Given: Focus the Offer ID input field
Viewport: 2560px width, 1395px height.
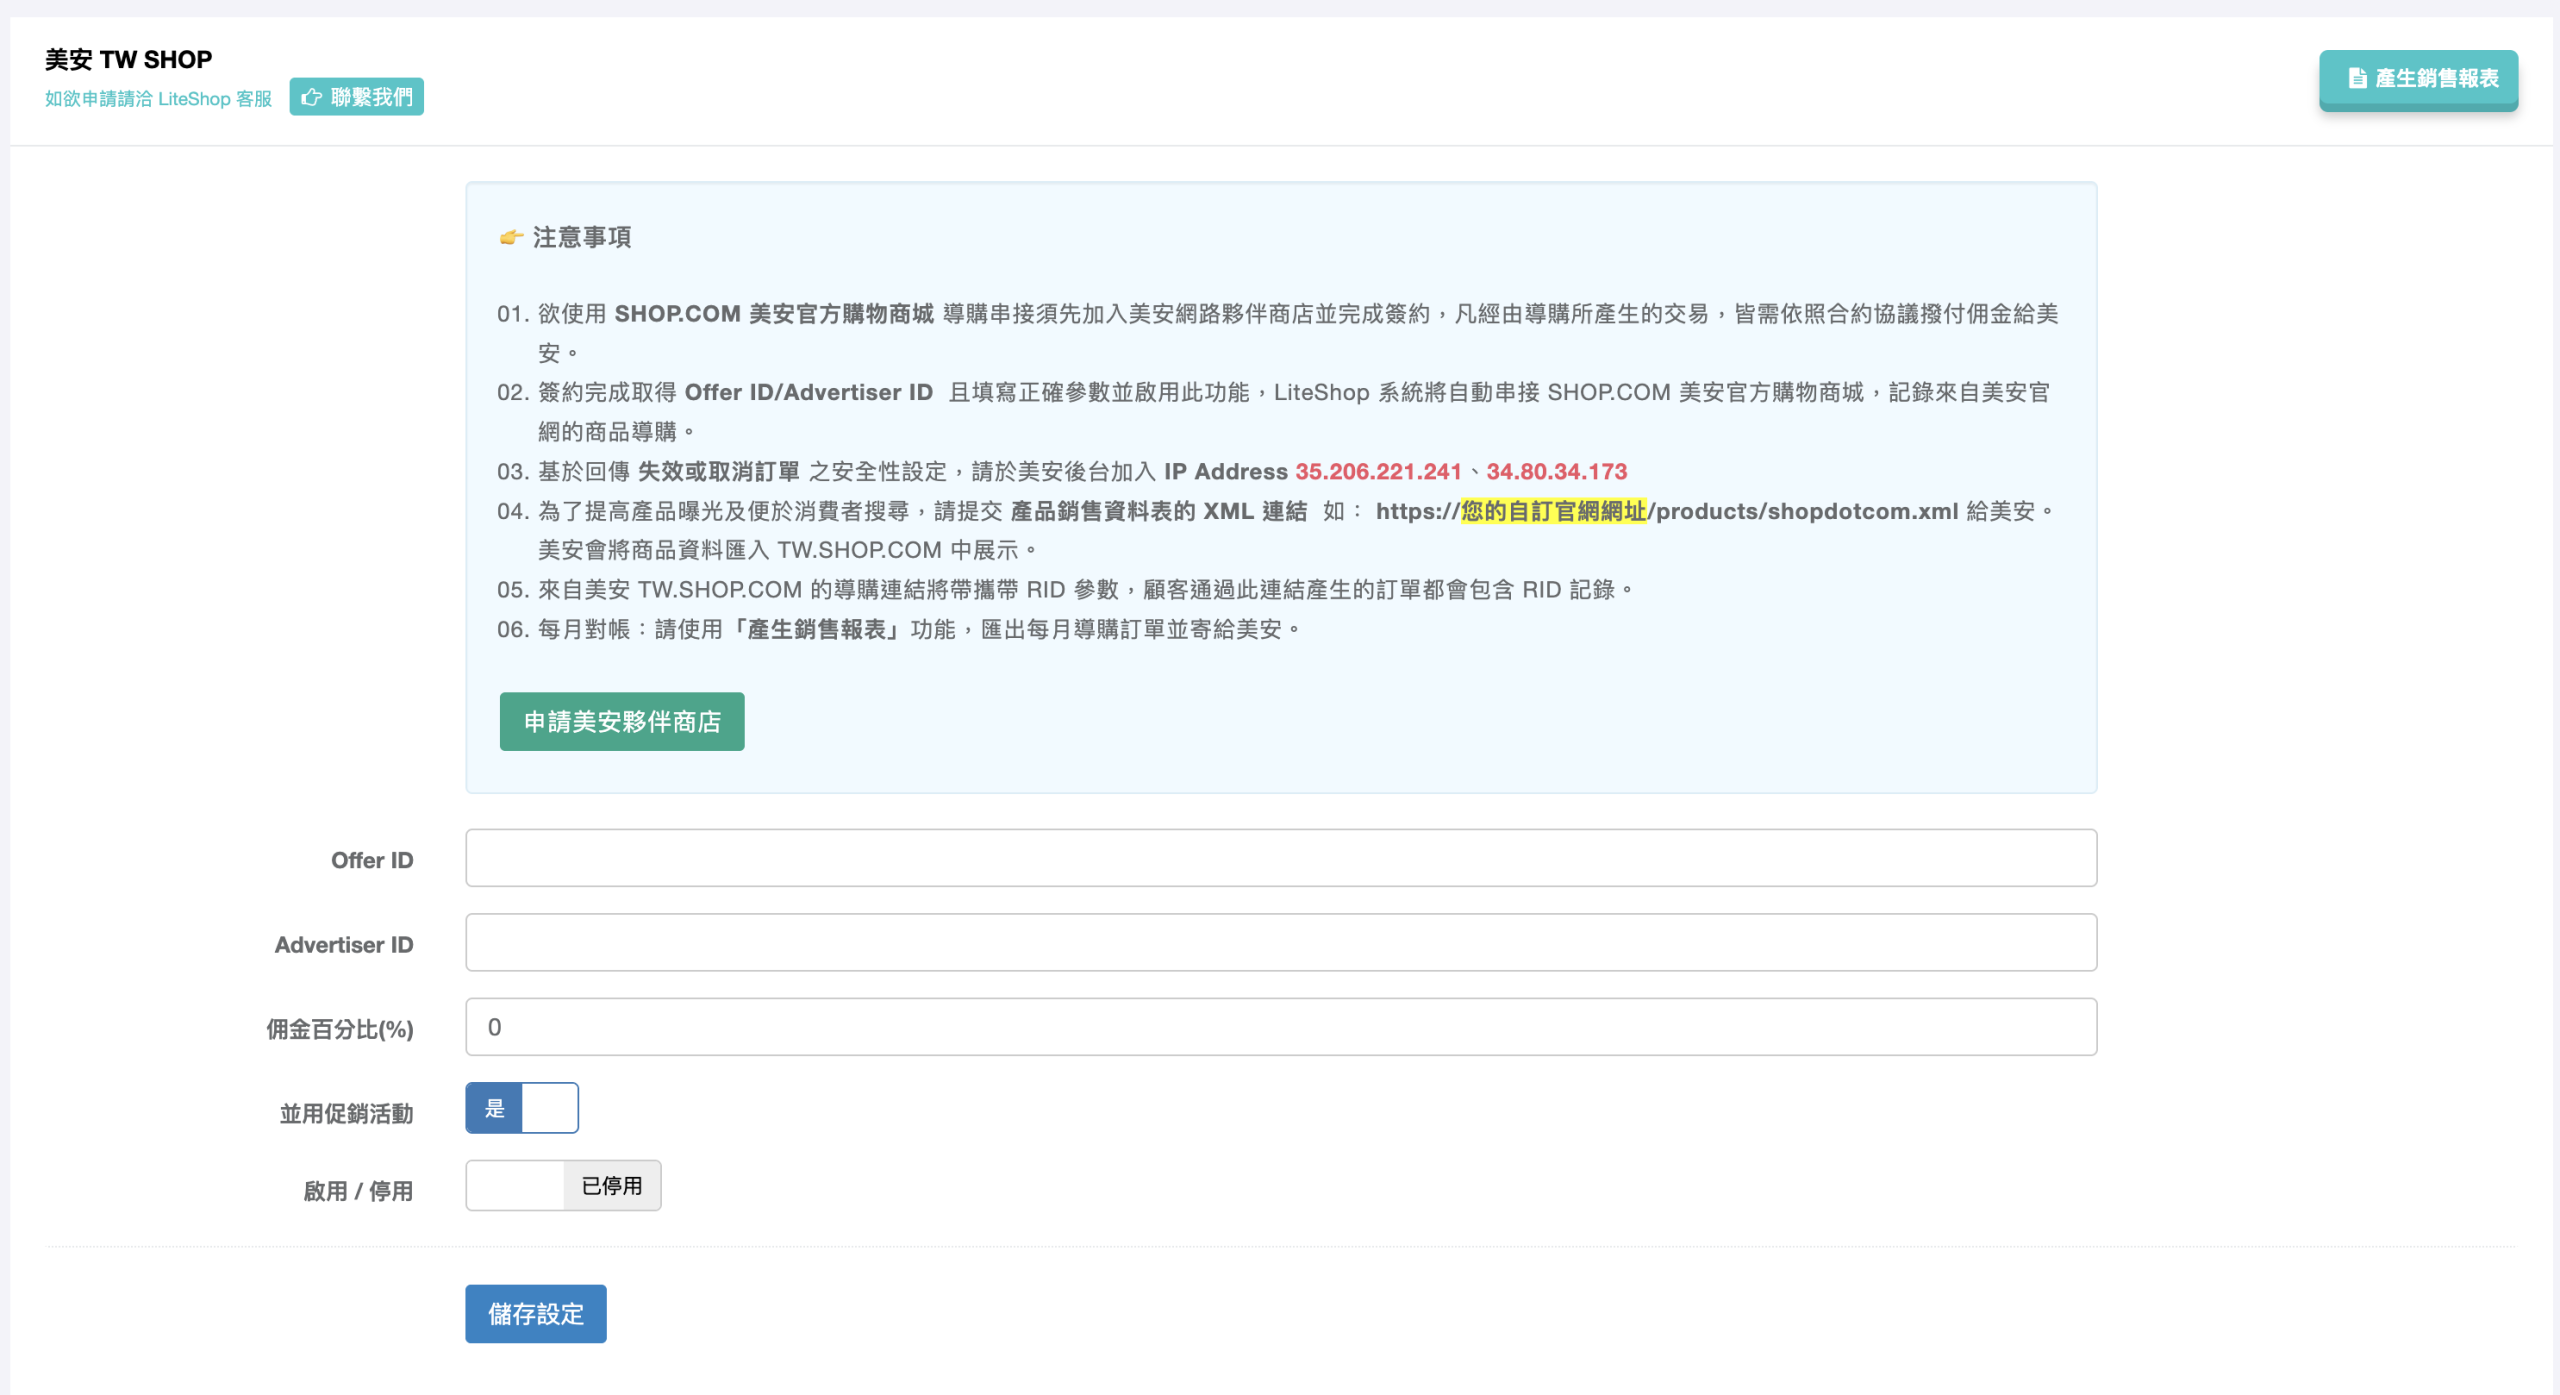Looking at the screenshot, I should pos(1281,858).
